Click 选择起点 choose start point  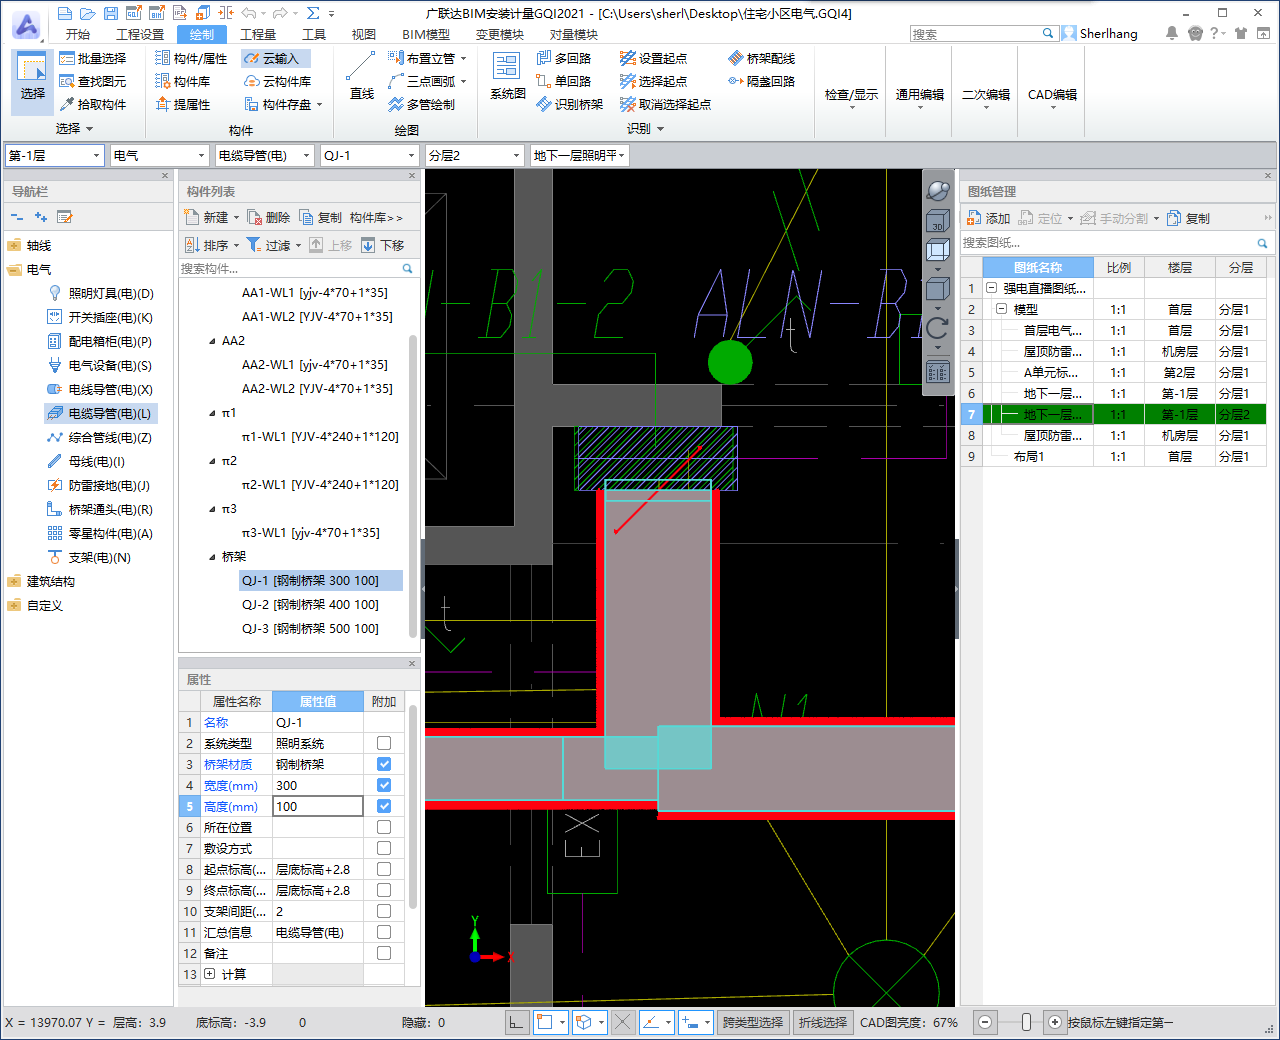(x=653, y=81)
